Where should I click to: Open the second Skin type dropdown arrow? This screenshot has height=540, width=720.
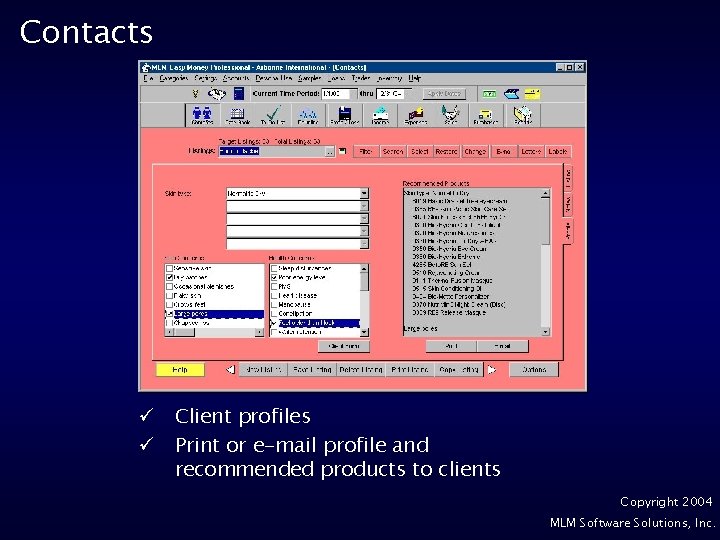(x=364, y=206)
